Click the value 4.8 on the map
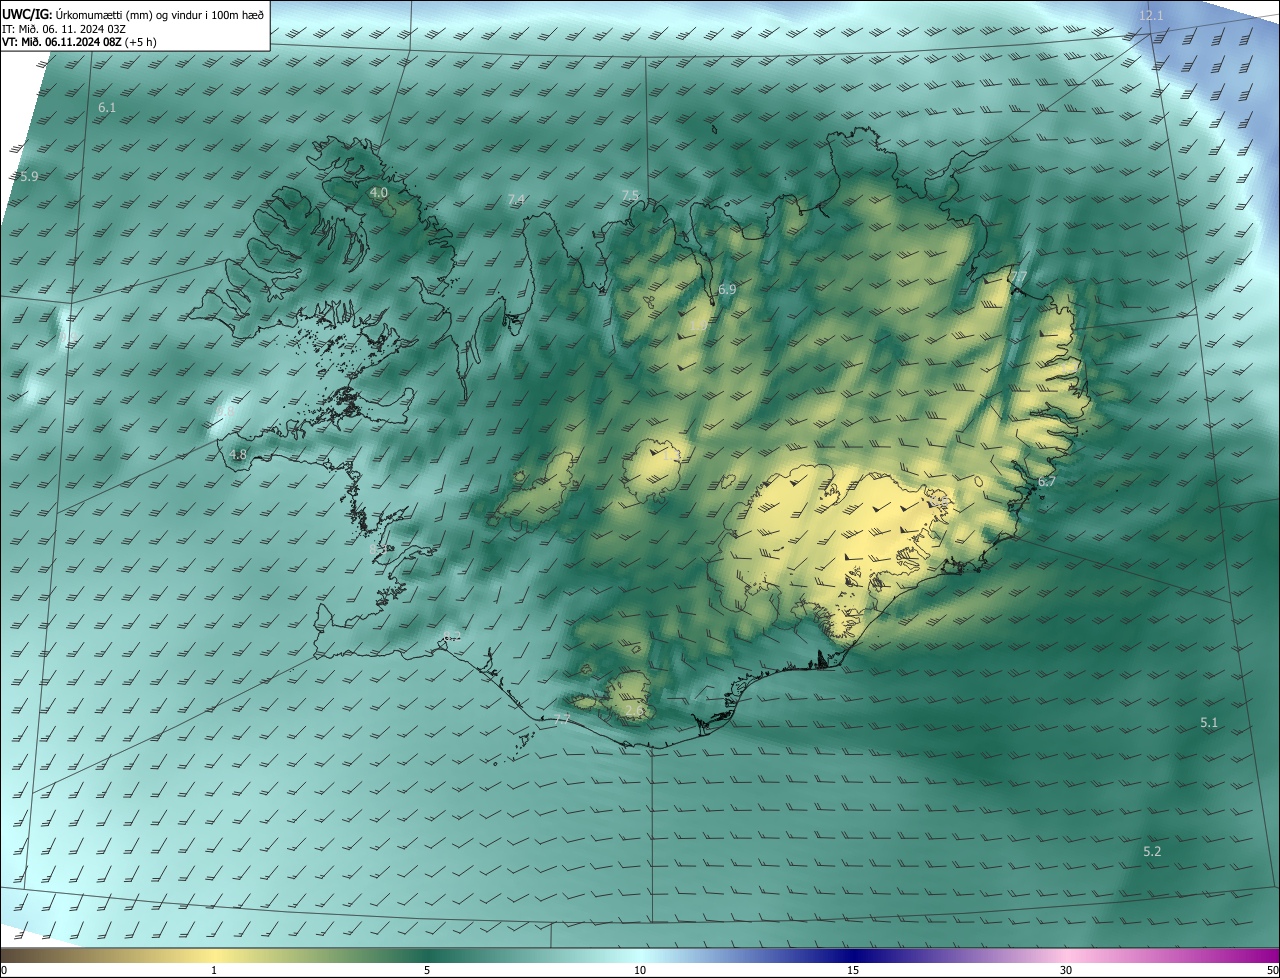This screenshot has width=1280, height=978. pos(238,454)
